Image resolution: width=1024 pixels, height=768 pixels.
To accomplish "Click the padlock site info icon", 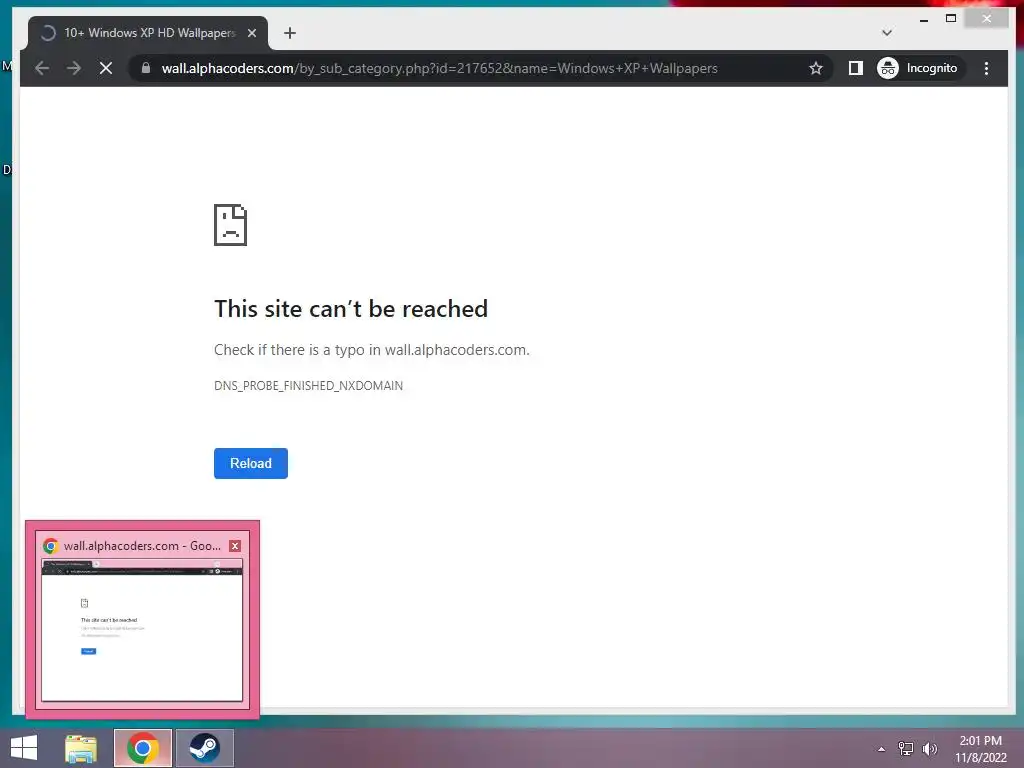I will pyautogui.click(x=146, y=68).
